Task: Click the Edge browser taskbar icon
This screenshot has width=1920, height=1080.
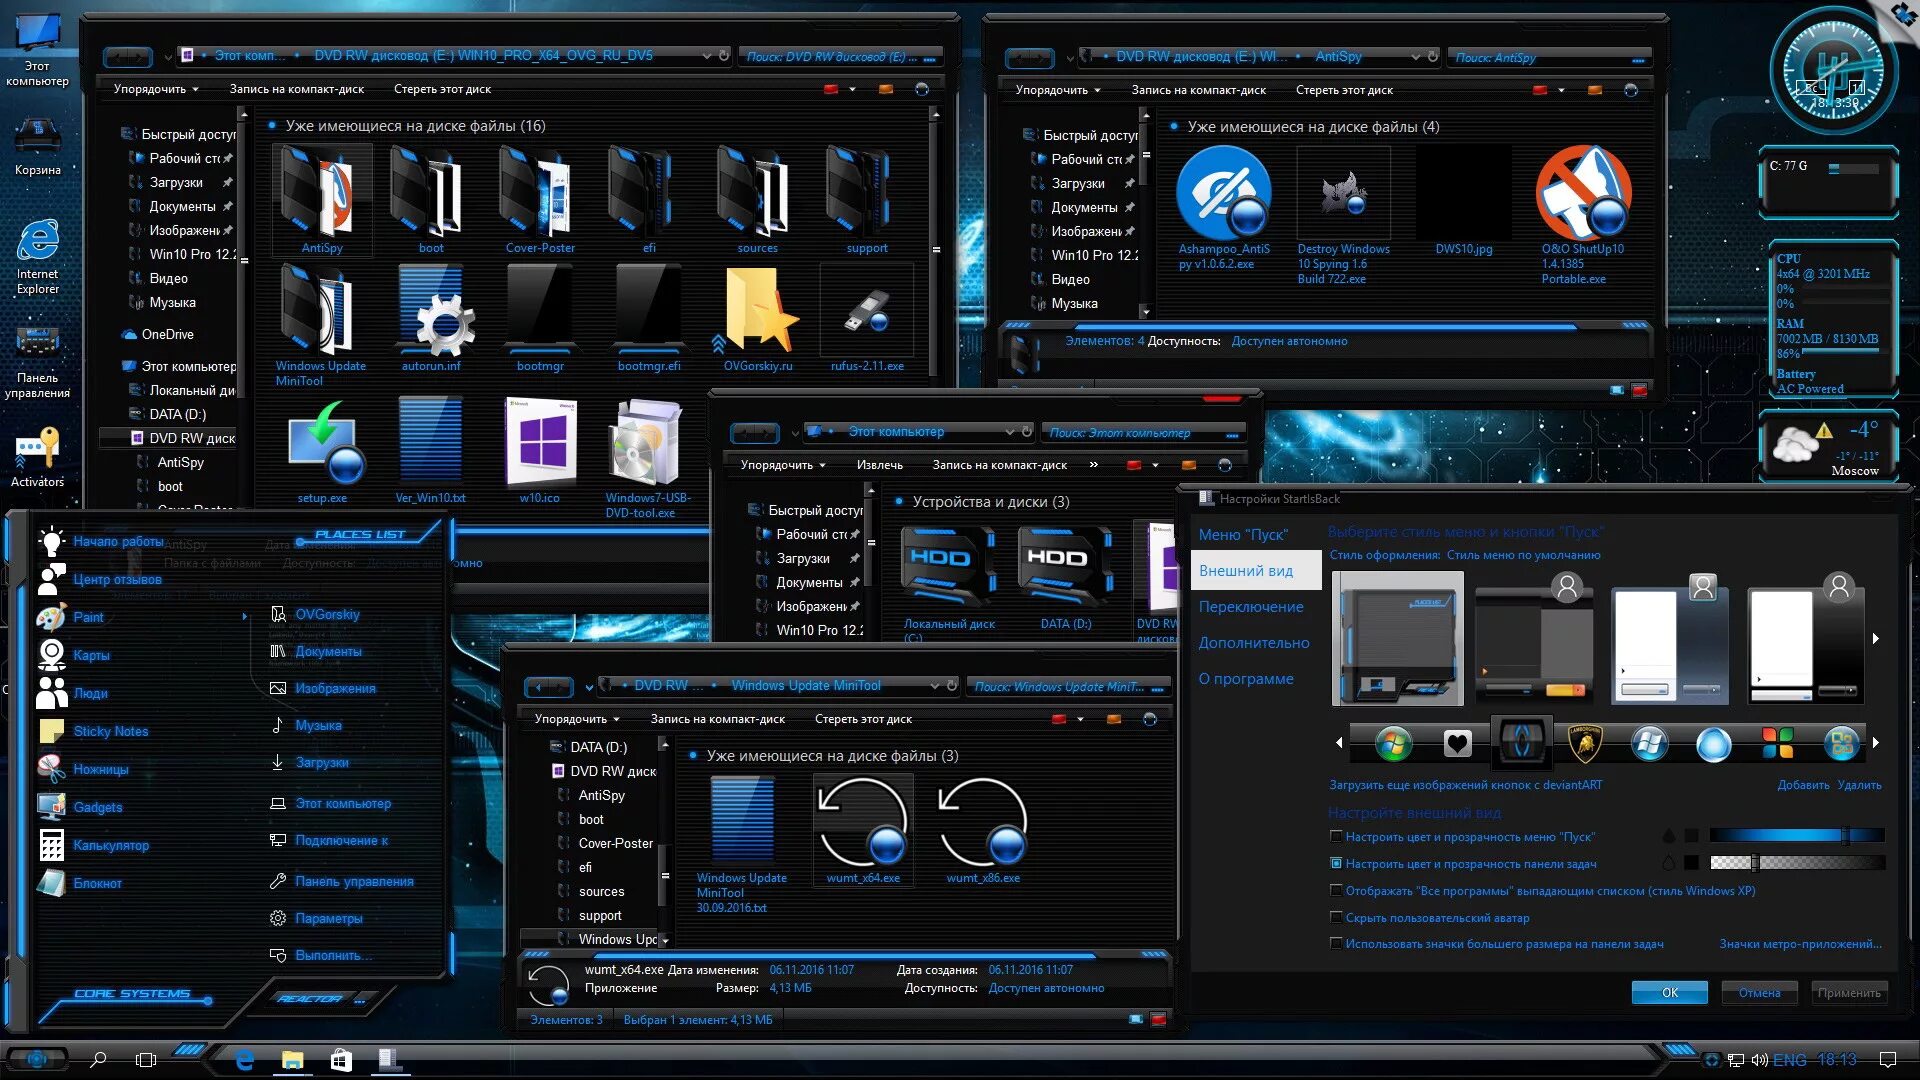Action: point(244,1059)
